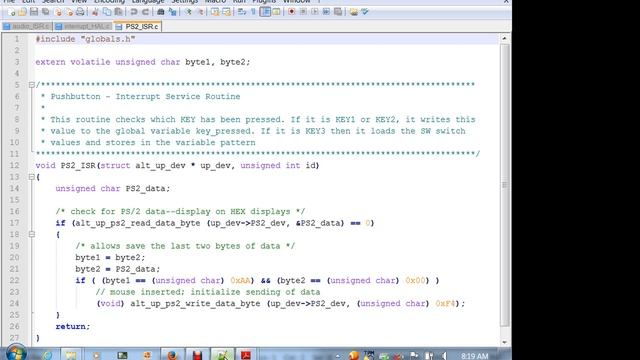
Task: Click the Replace toolbar icon
Action: [x=172, y=12]
